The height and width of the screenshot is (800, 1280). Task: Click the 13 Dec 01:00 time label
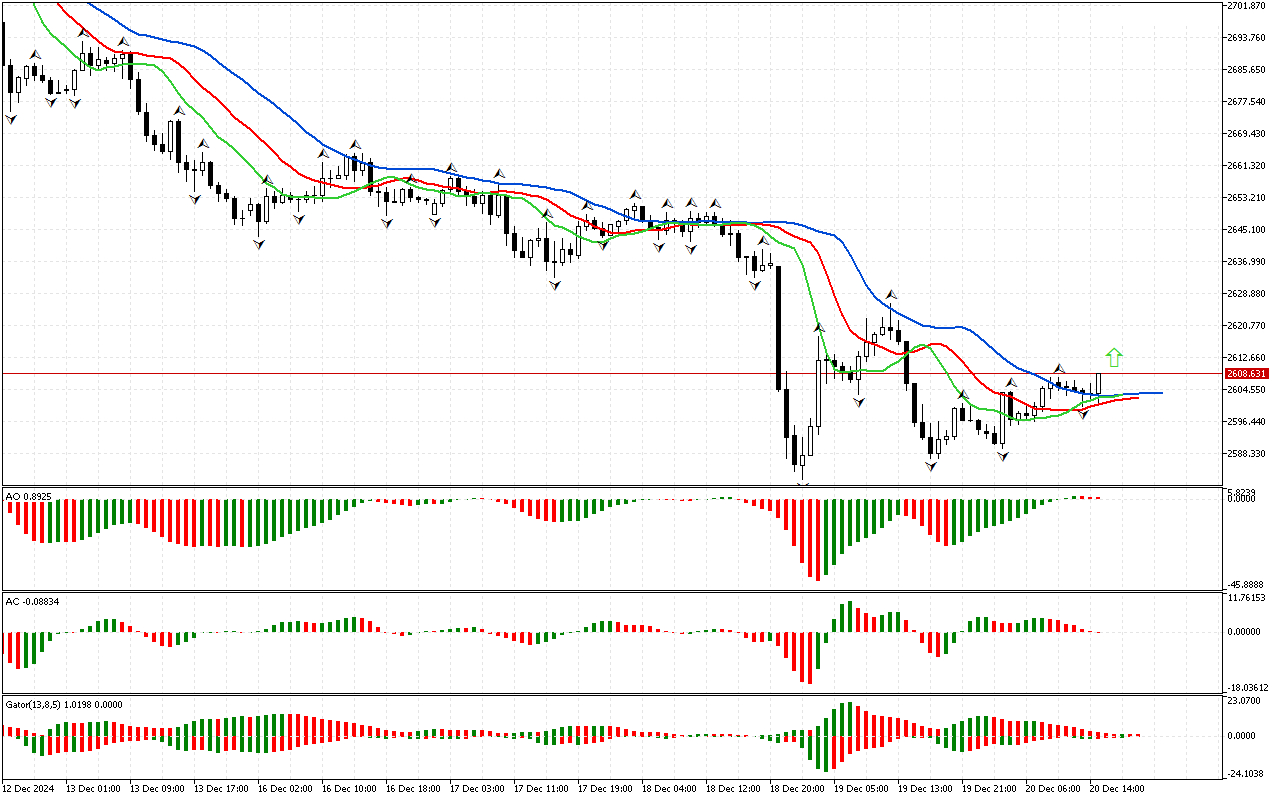click(x=93, y=789)
